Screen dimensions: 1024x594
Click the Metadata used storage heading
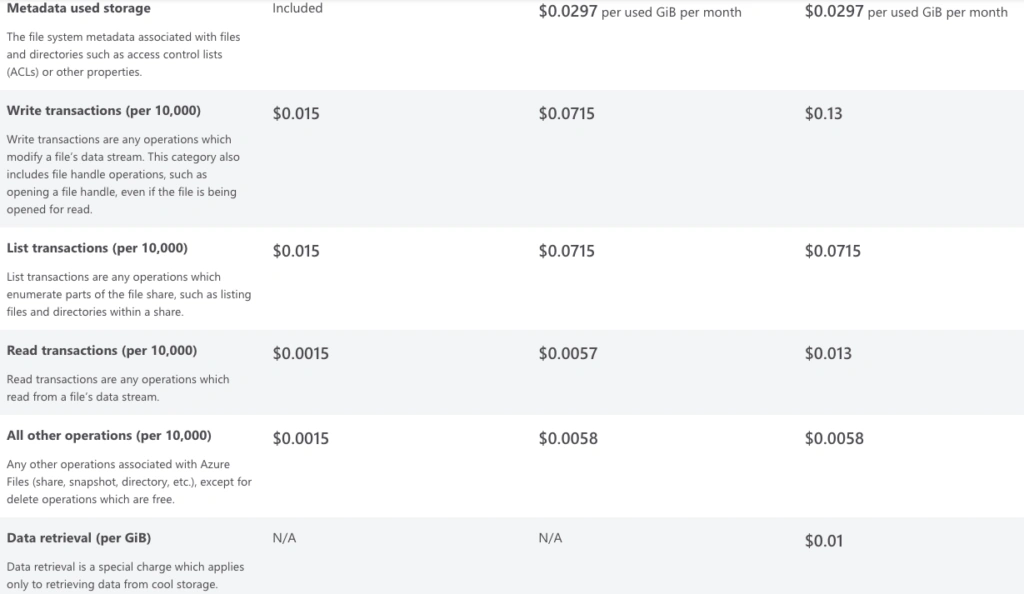coord(78,8)
